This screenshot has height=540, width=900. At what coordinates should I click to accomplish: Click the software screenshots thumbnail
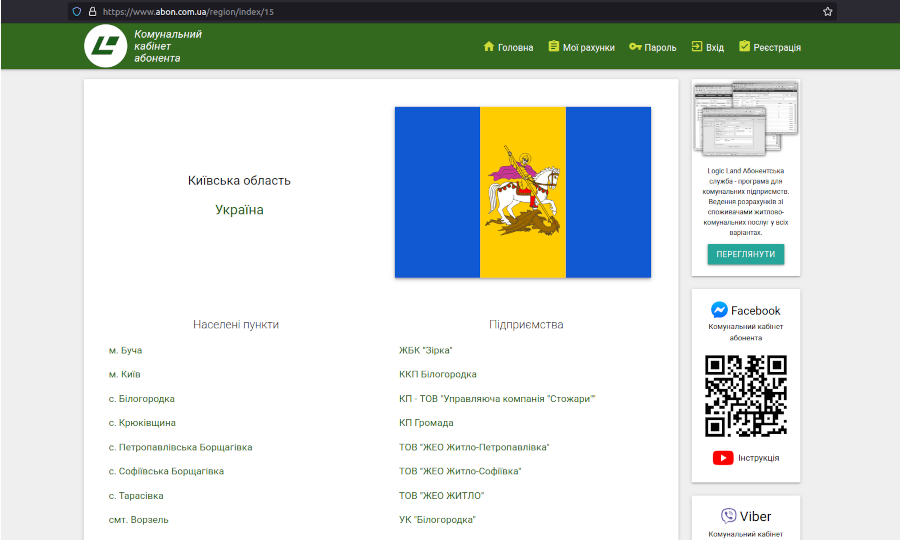(746, 119)
